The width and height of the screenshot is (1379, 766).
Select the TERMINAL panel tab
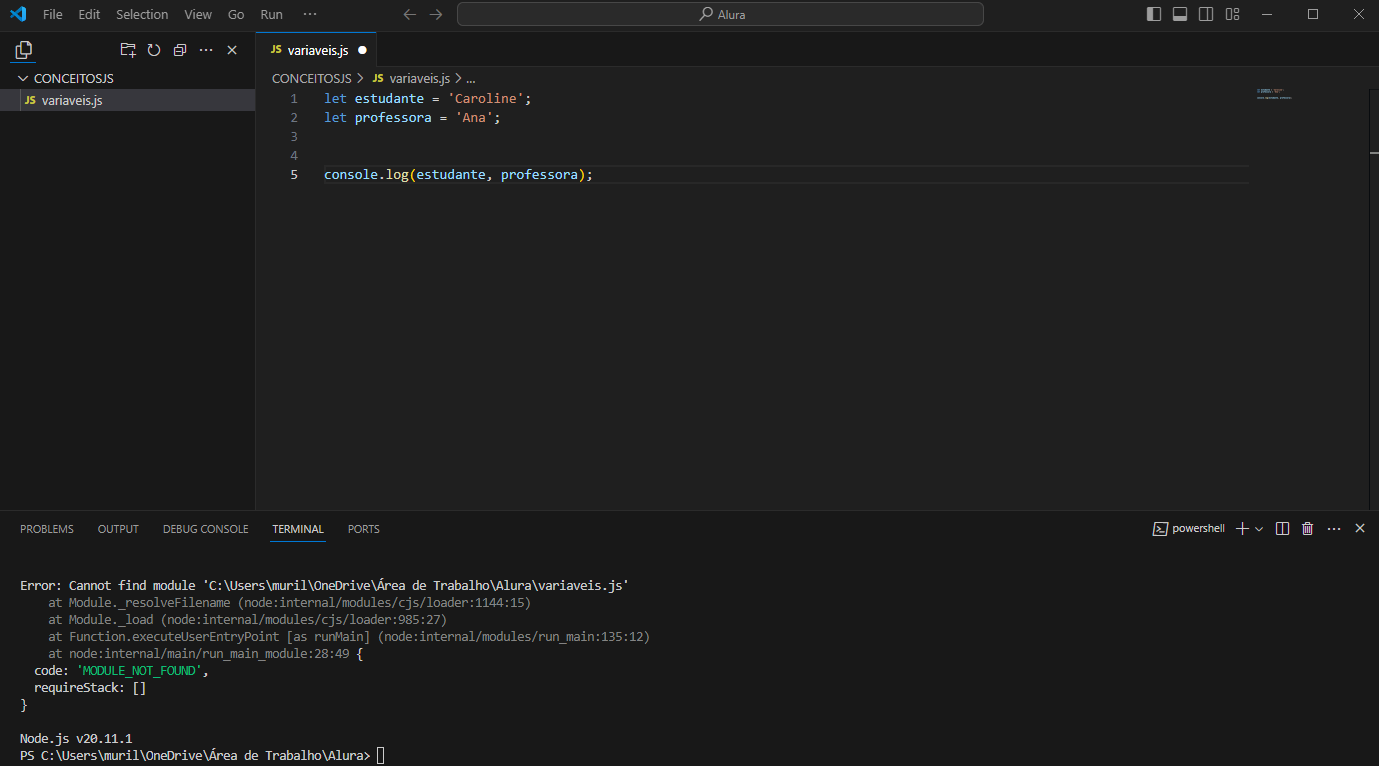point(298,529)
